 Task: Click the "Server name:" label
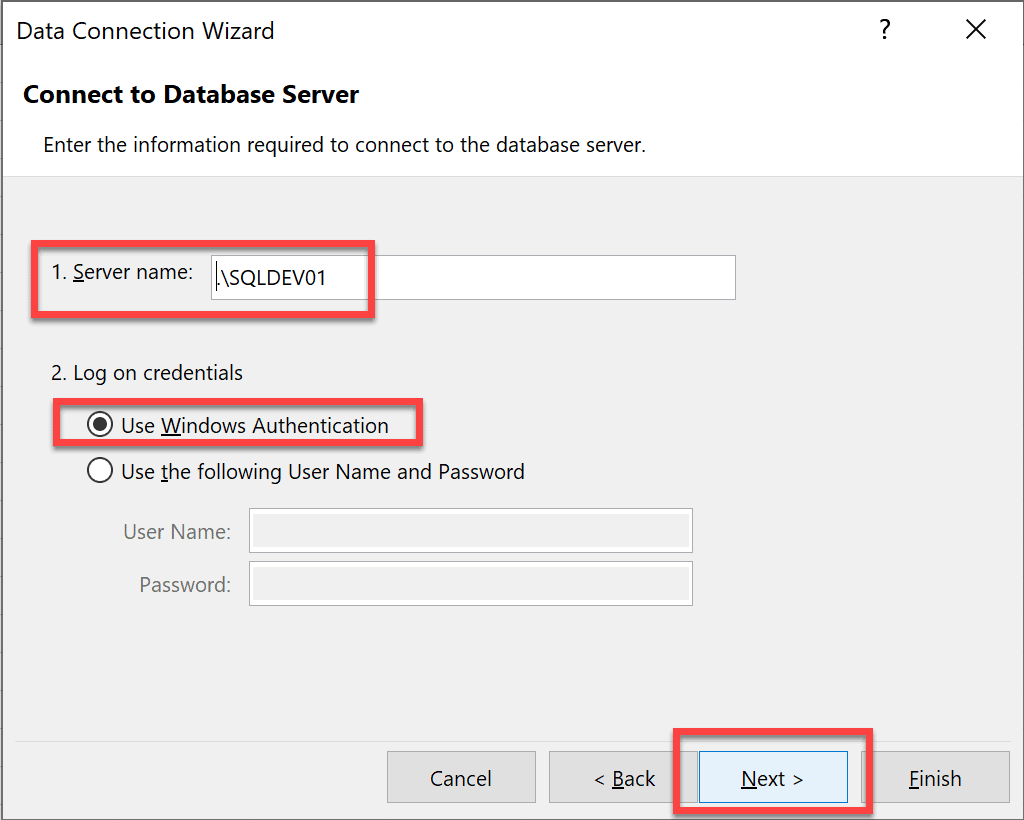point(122,272)
